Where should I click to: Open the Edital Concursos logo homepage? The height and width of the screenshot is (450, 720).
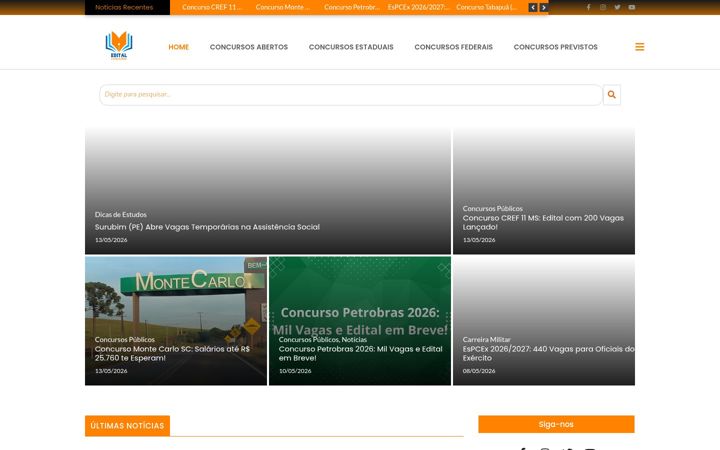119,45
